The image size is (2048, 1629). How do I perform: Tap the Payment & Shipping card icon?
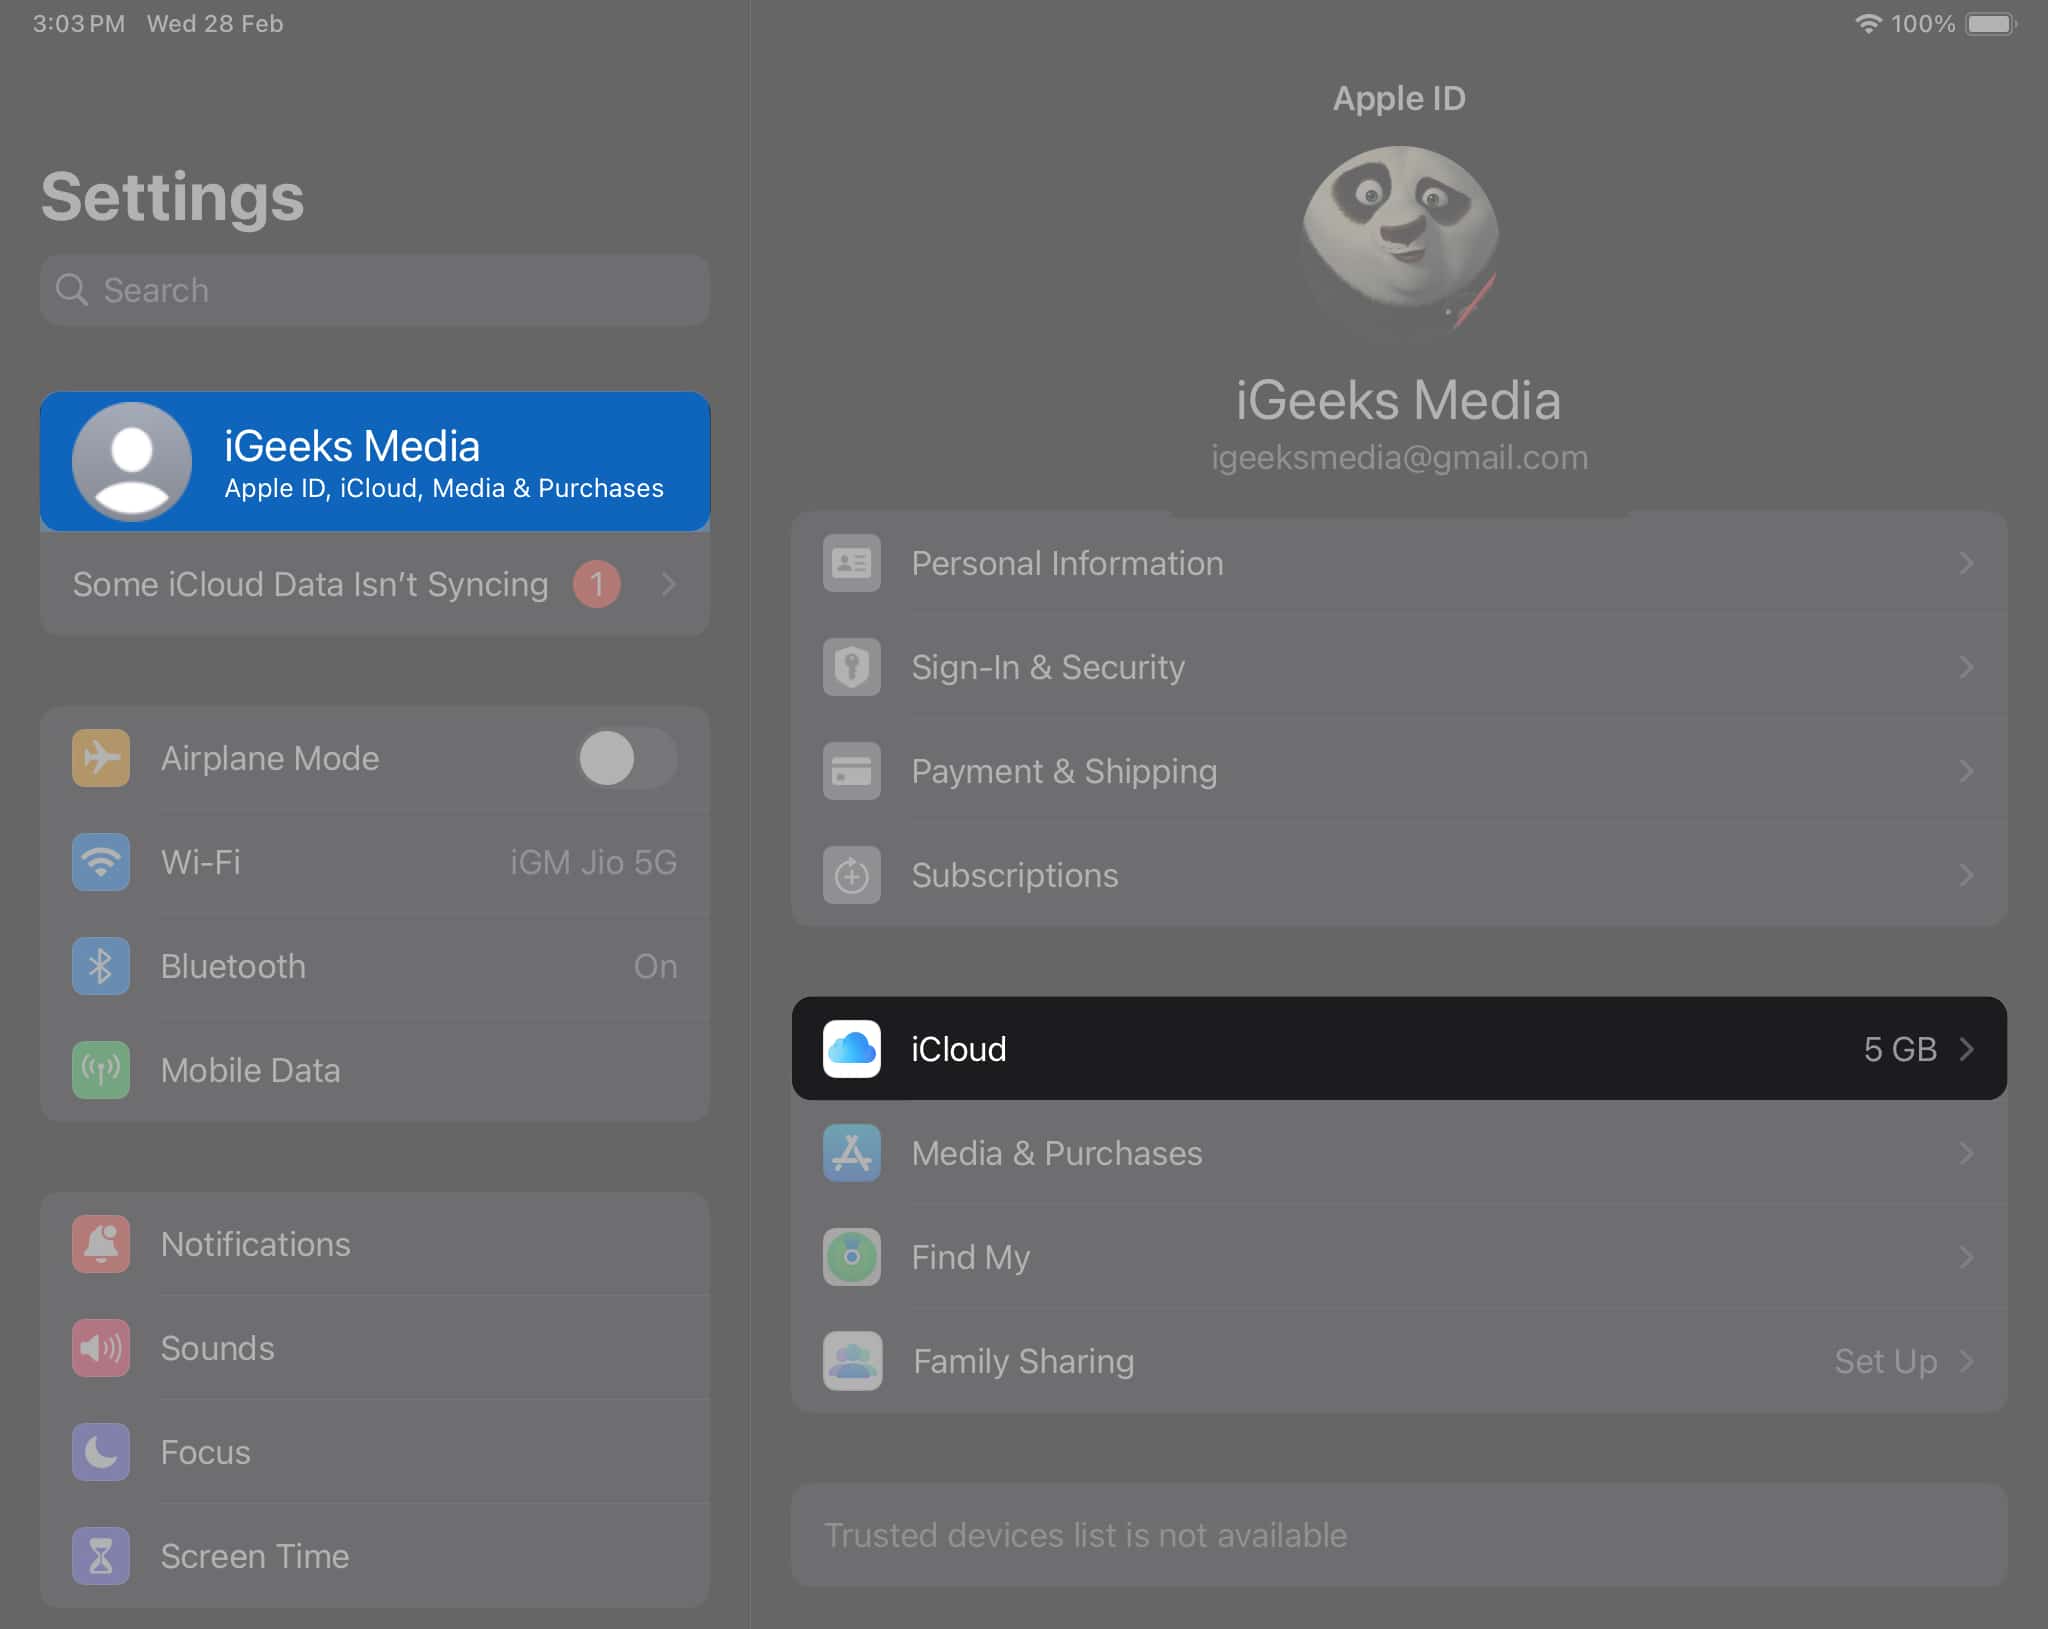(x=852, y=771)
